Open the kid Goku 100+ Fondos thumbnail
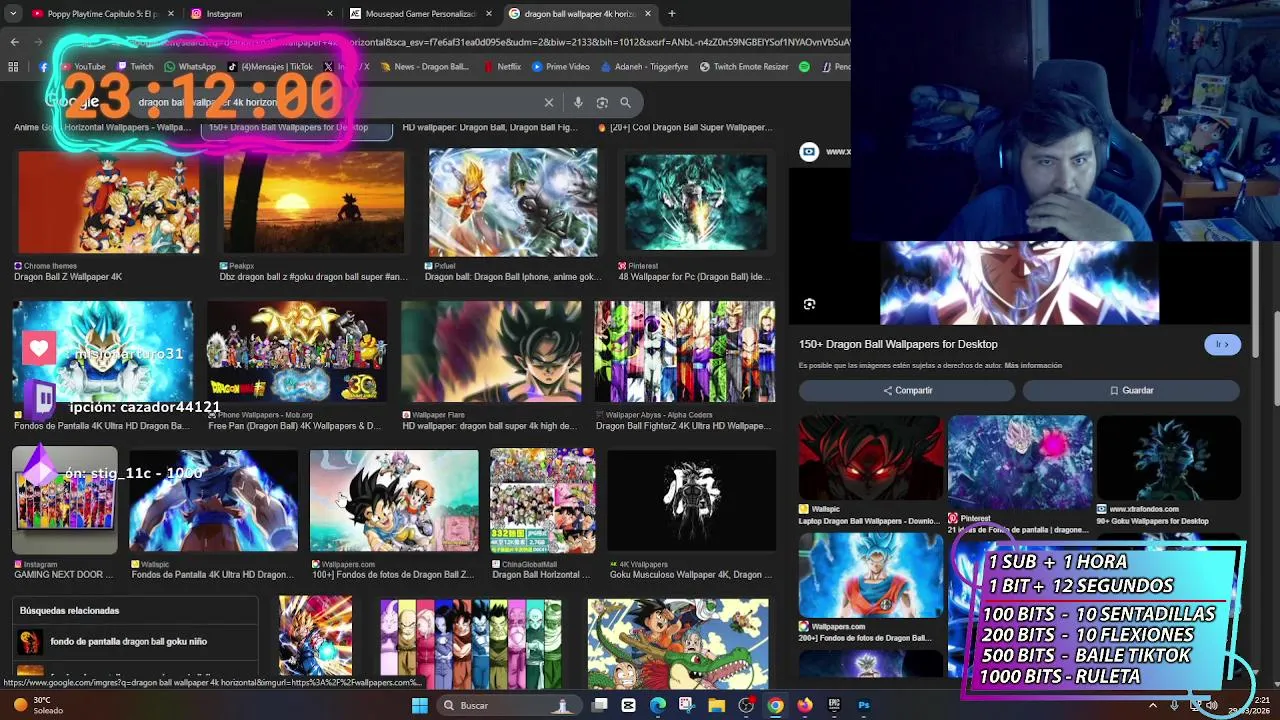Image resolution: width=1280 pixels, height=720 pixels. [394, 501]
